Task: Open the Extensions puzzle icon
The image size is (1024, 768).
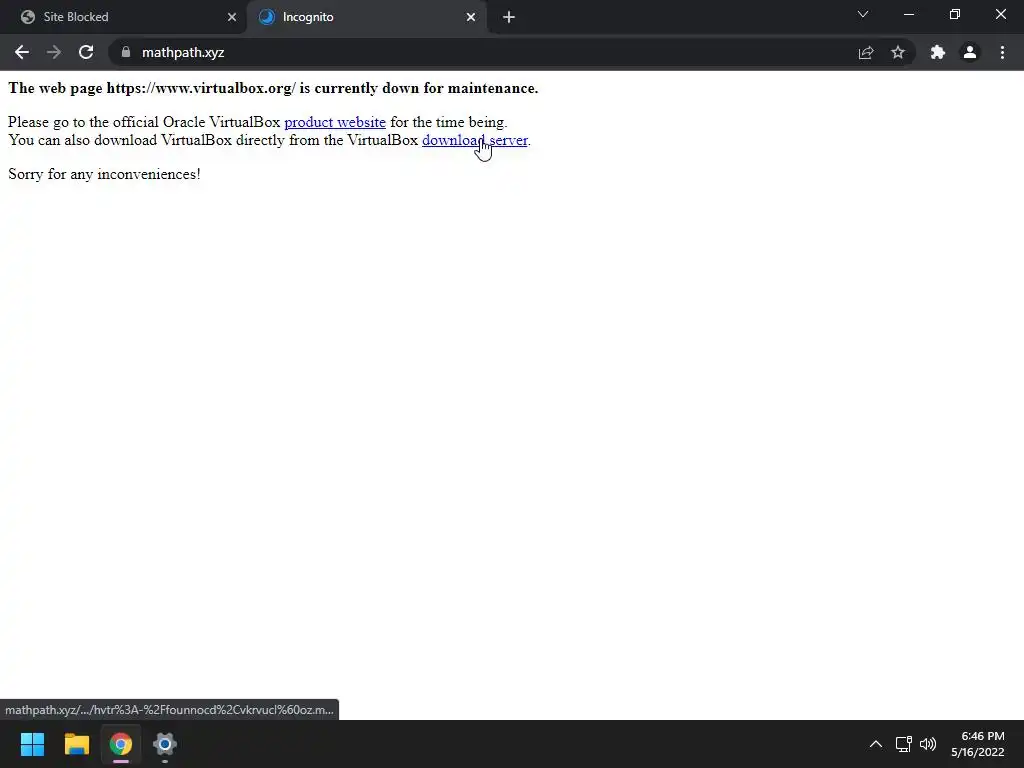Action: coord(938,52)
